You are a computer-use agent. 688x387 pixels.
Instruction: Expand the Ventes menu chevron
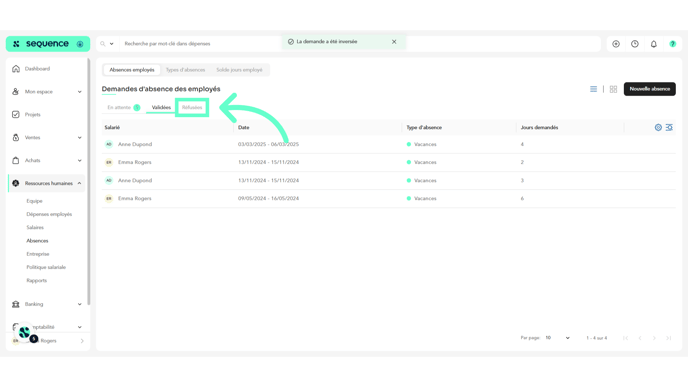79,137
